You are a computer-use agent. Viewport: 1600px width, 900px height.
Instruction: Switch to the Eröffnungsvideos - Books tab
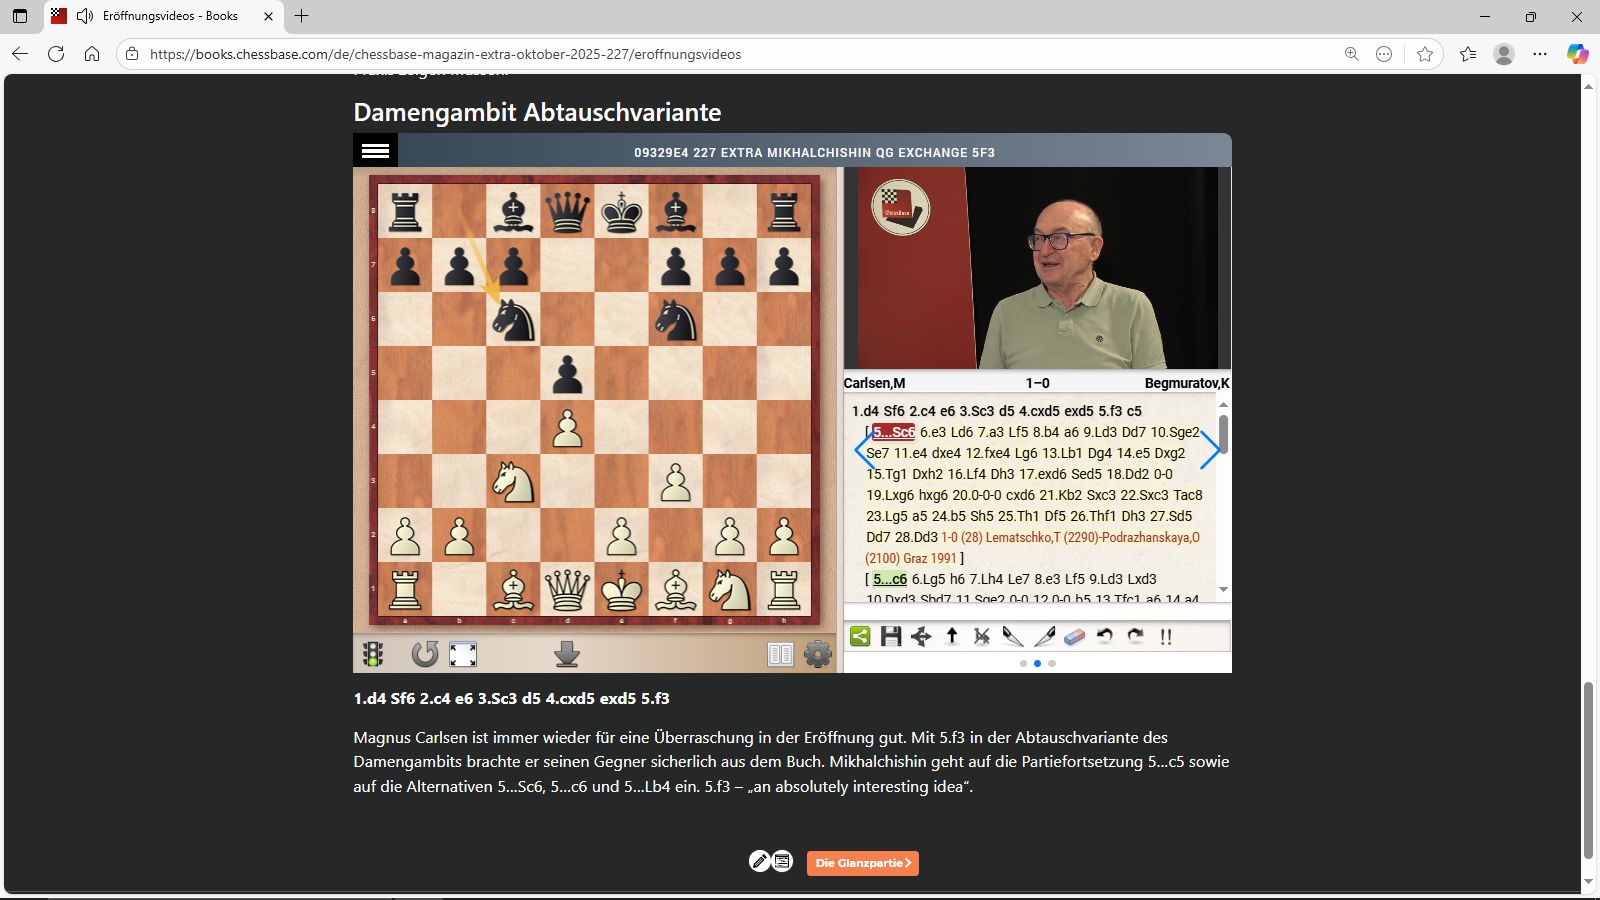pyautogui.click(x=160, y=16)
